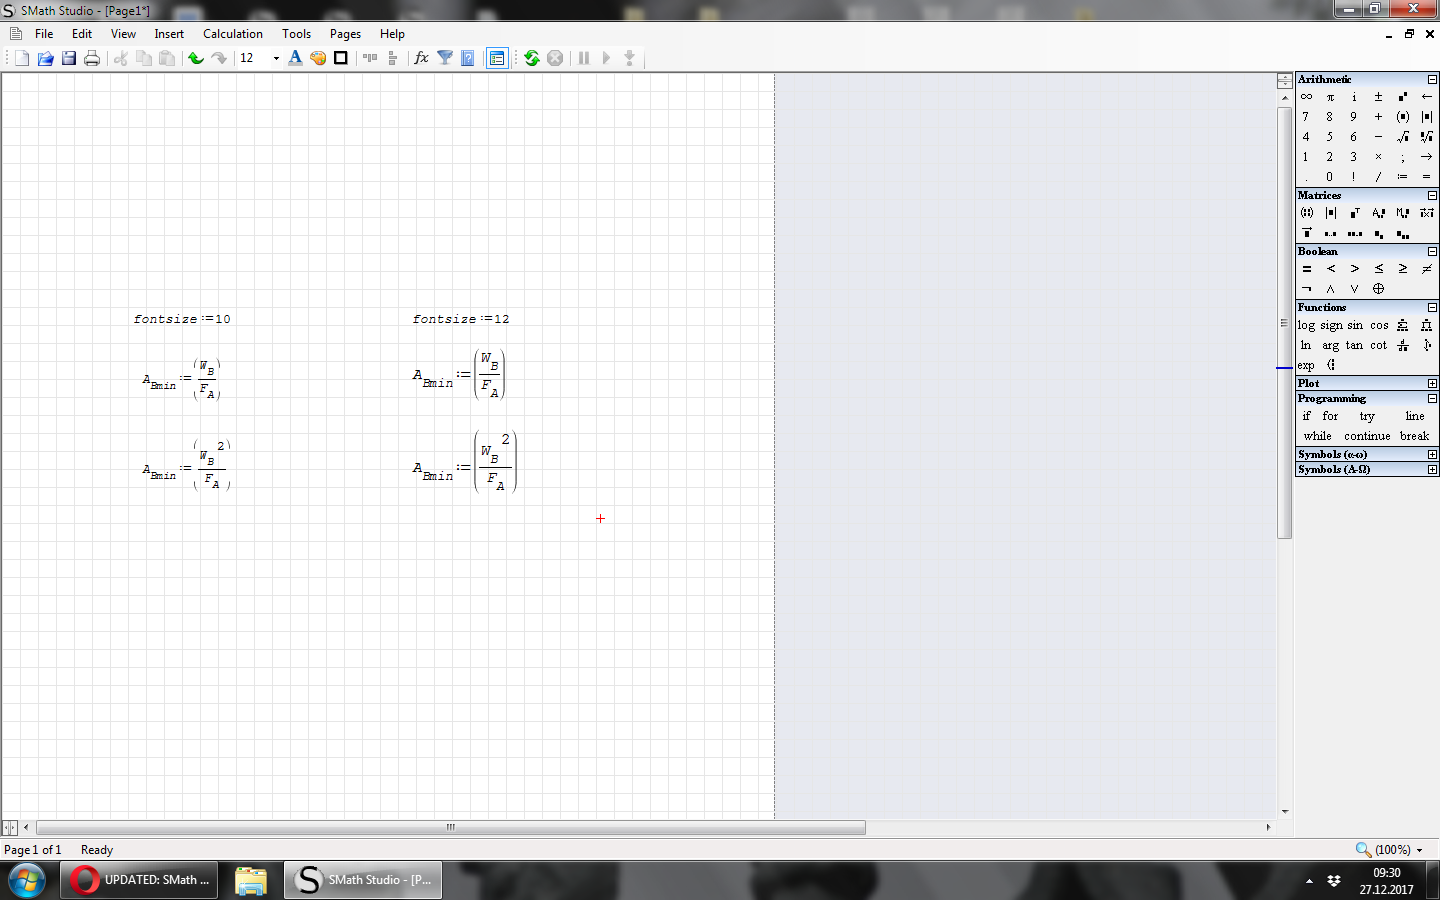Click the Save file toolbar icon
The image size is (1440, 900).
tap(69, 58)
